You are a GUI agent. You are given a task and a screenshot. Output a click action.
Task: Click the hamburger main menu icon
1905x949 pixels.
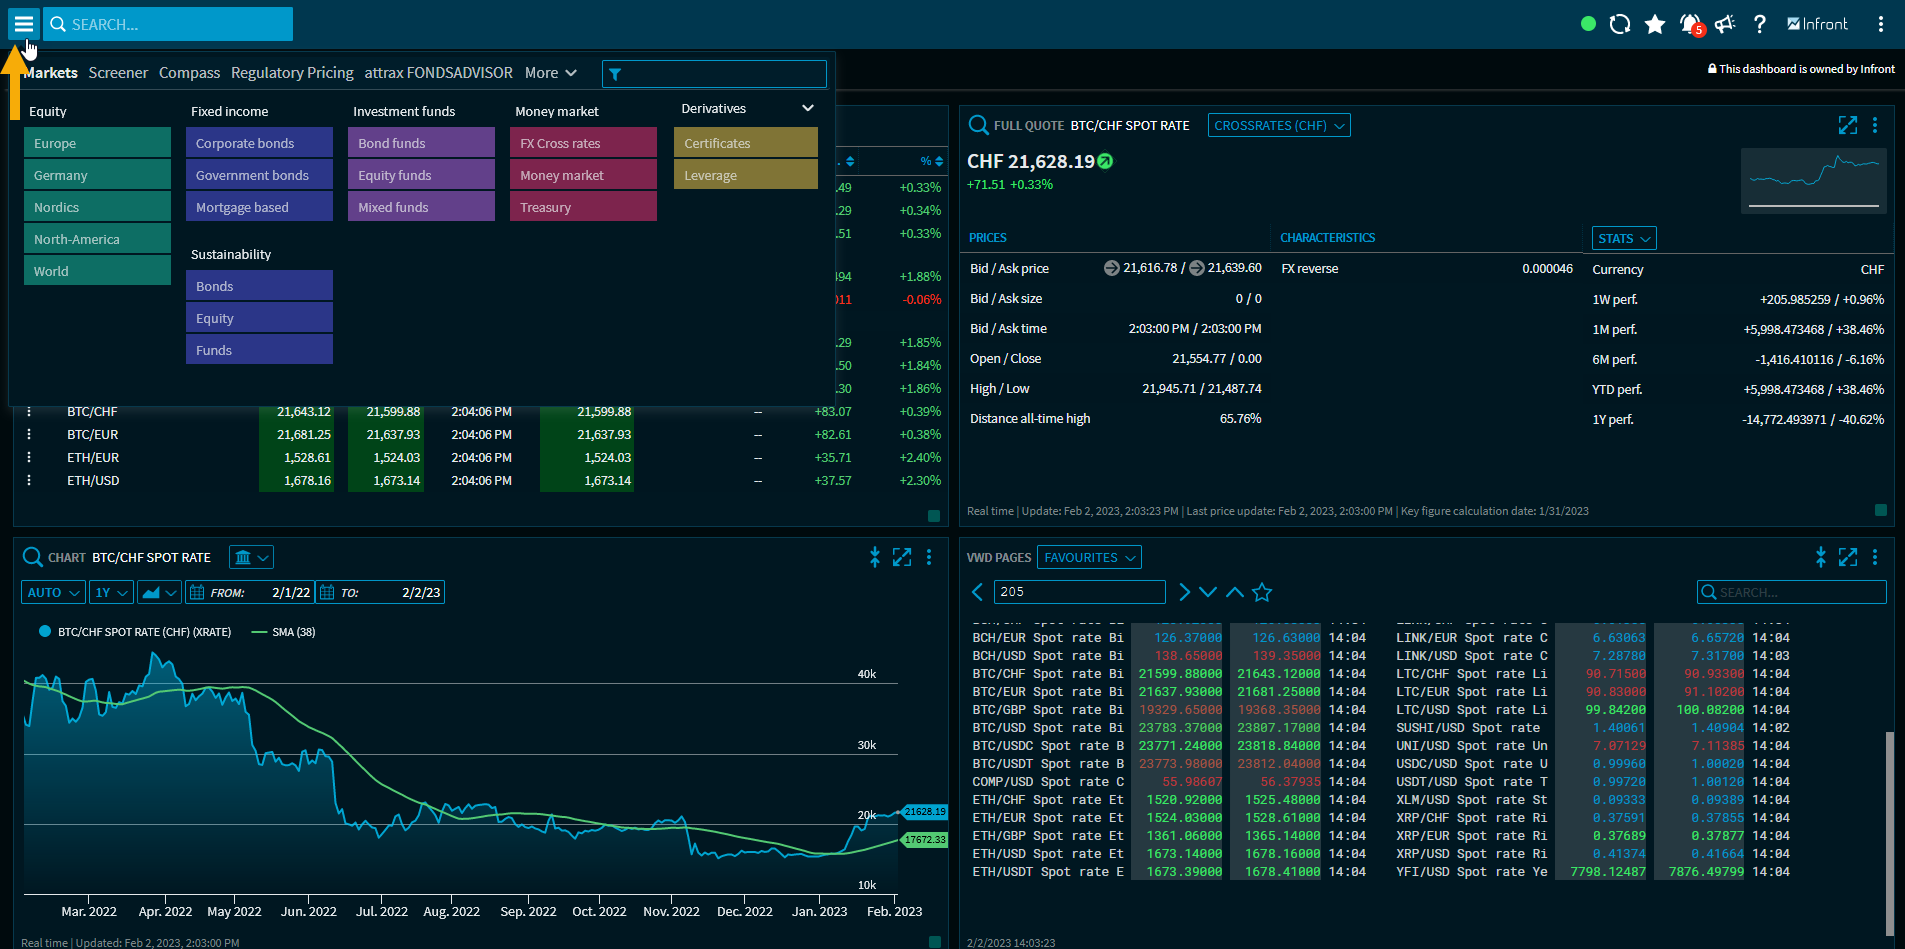[23, 24]
